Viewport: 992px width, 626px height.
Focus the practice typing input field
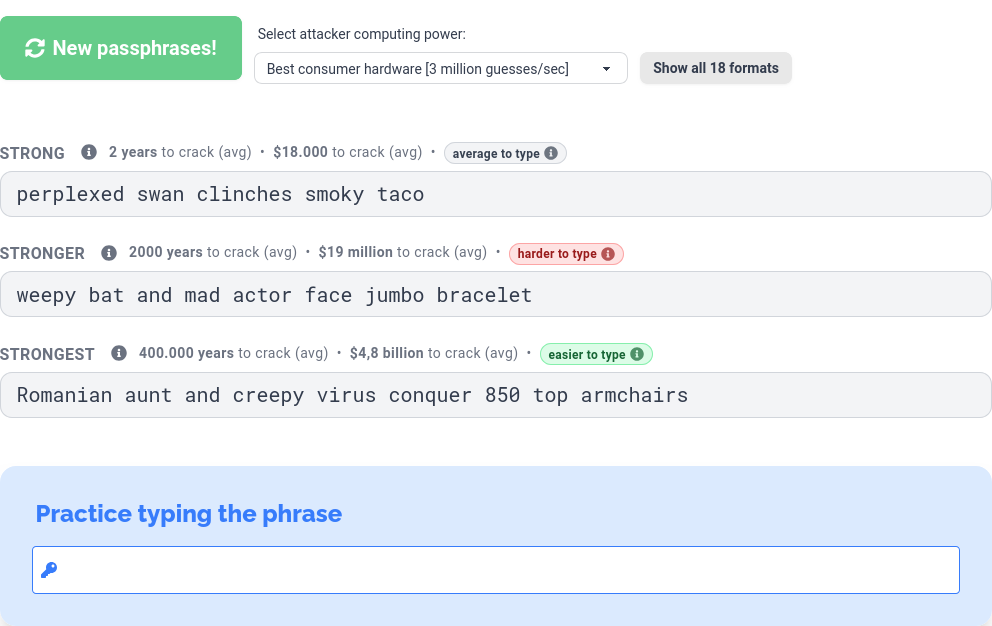500,570
